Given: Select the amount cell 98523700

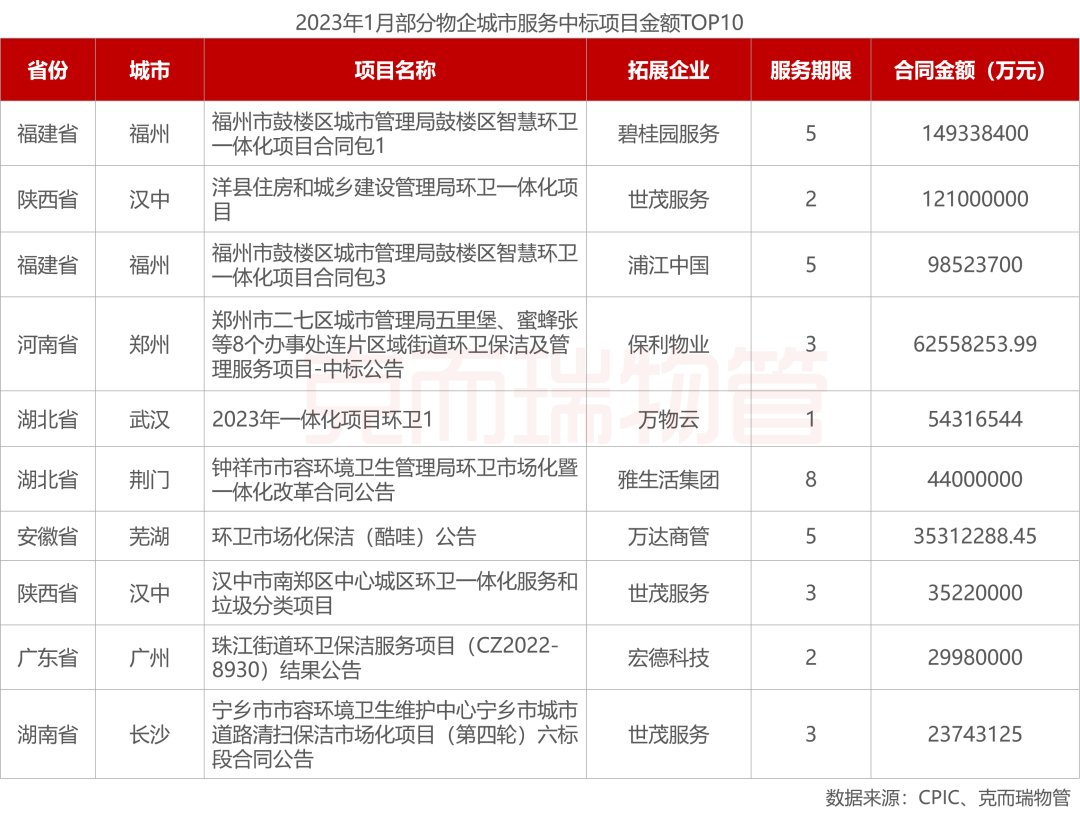Looking at the screenshot, I should pos(975,265).
